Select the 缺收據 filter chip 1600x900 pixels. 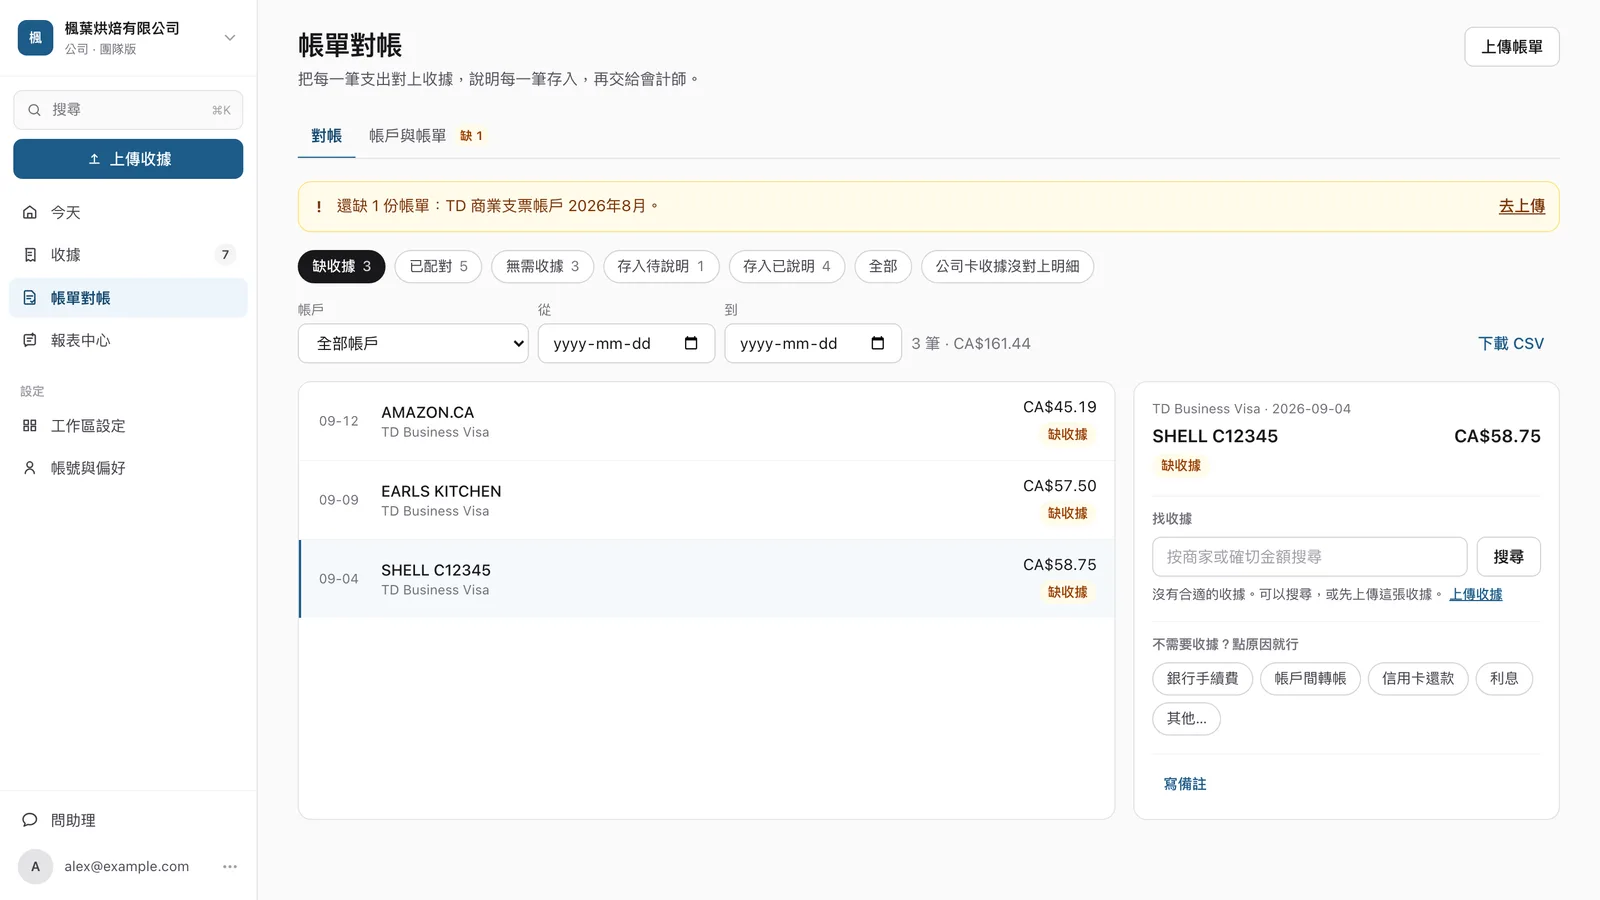(x=341, y=266)
